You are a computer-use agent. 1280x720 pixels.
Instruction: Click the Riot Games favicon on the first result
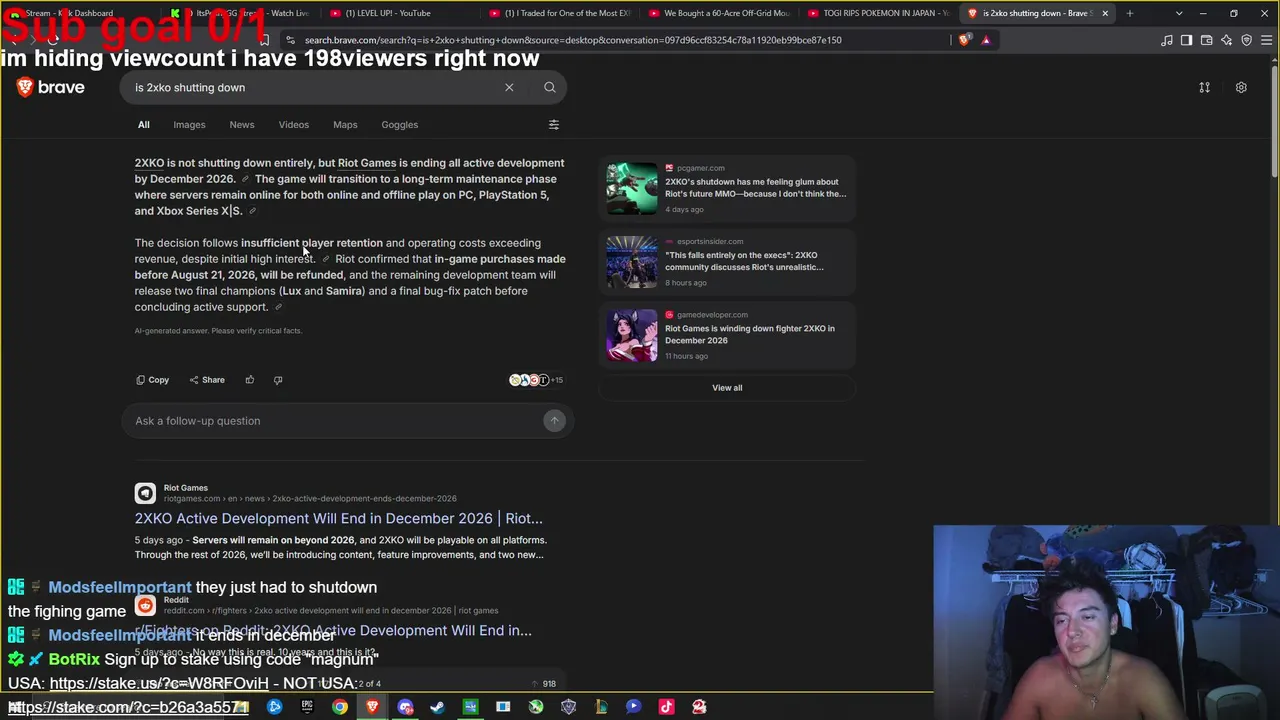pyautogui.click(x=145, y=493)
